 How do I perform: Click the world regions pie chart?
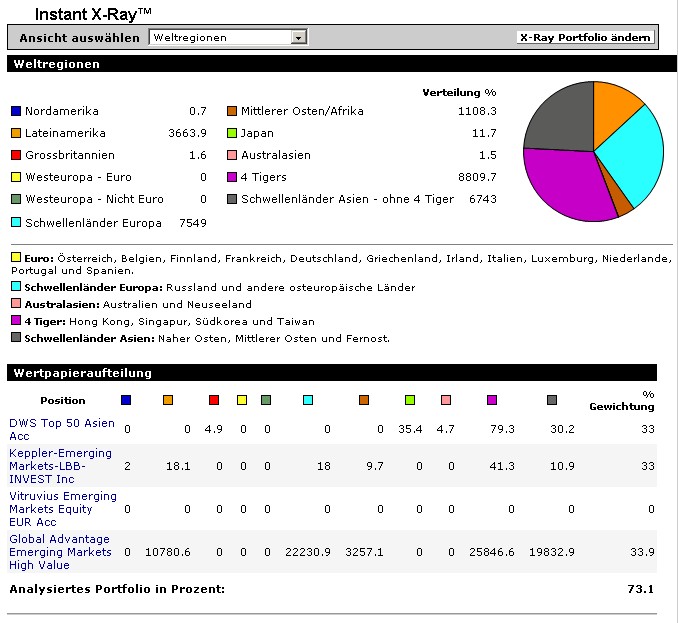pyautogui.click(x=593, y=151)
